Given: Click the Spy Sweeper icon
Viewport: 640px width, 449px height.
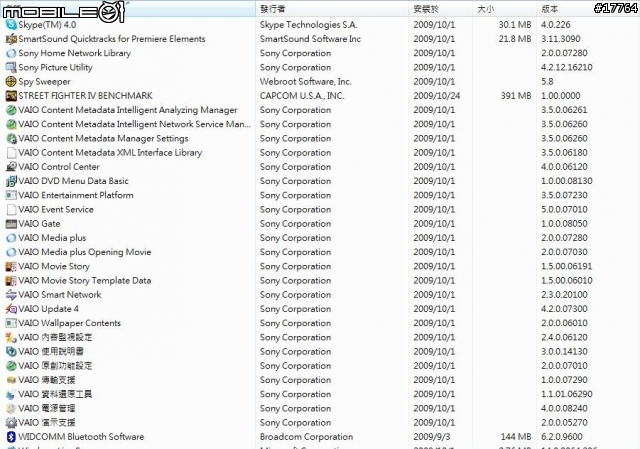Looking at the screenshot, I should click(x=11, y=82).
